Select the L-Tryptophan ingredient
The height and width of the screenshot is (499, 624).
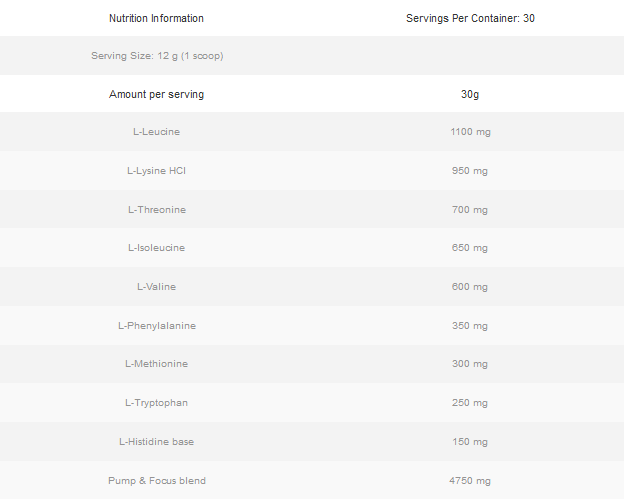coord(156,403)
